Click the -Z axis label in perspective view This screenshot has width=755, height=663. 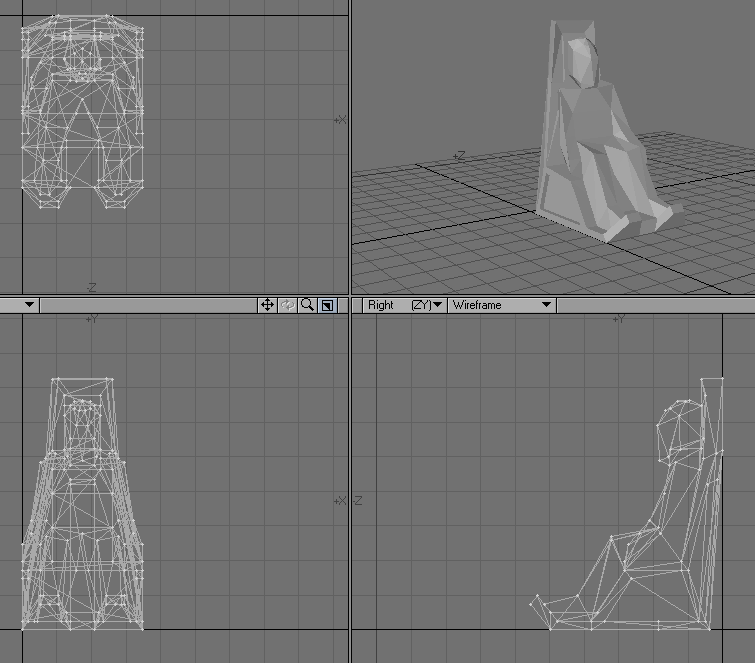459,156
